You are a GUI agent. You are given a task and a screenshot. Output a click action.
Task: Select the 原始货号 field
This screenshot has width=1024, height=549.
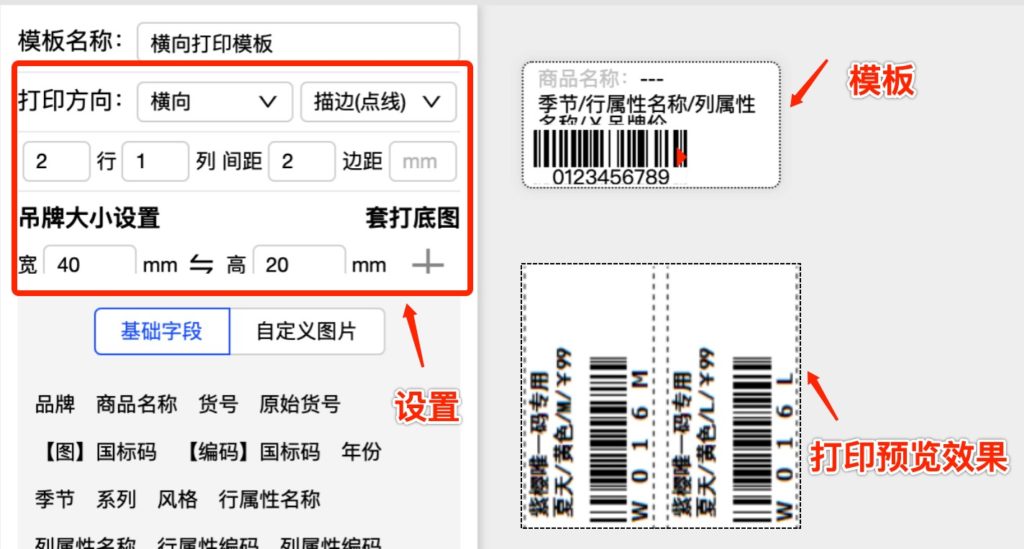coord(300,404)
